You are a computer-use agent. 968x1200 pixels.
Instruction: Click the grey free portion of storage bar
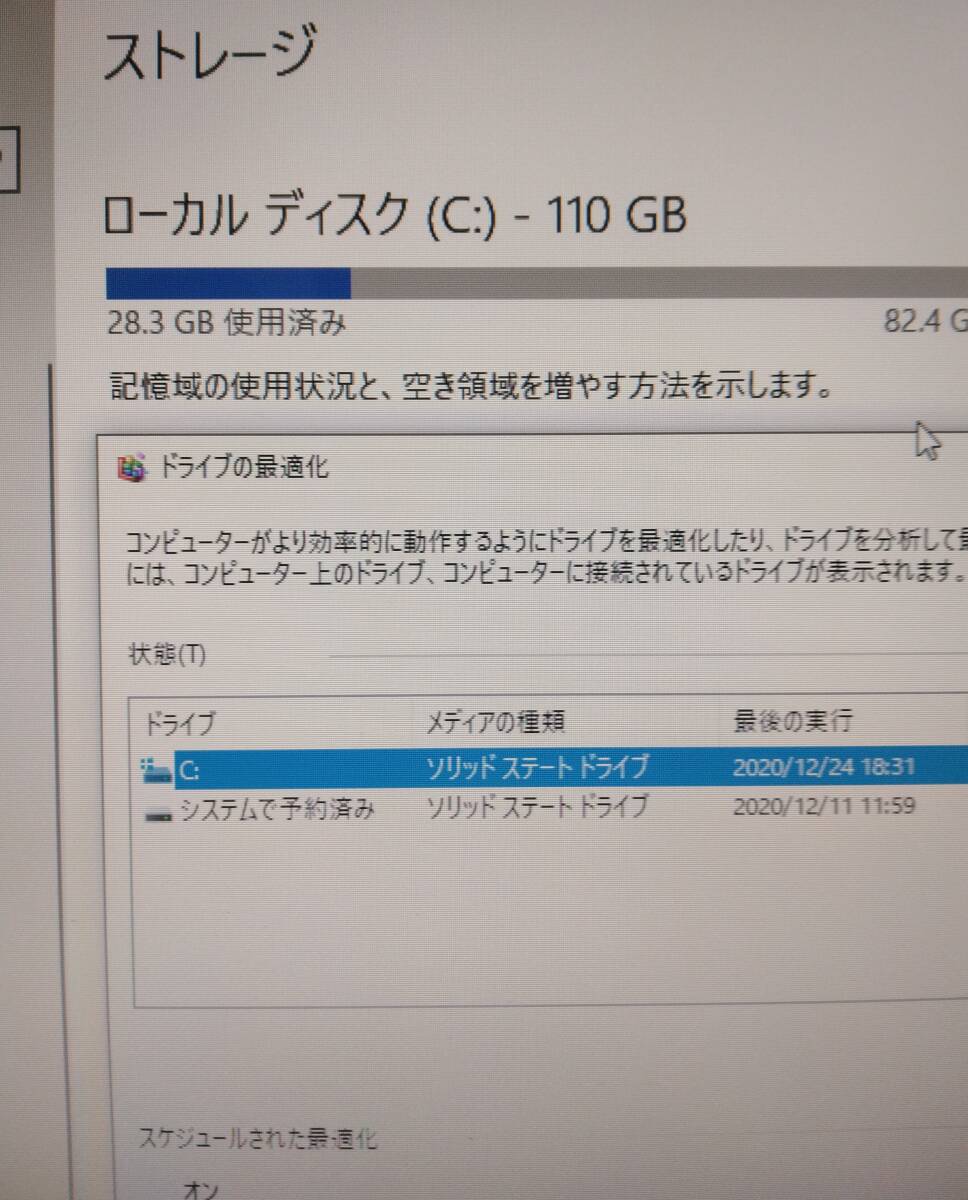(x=659, y=282)
